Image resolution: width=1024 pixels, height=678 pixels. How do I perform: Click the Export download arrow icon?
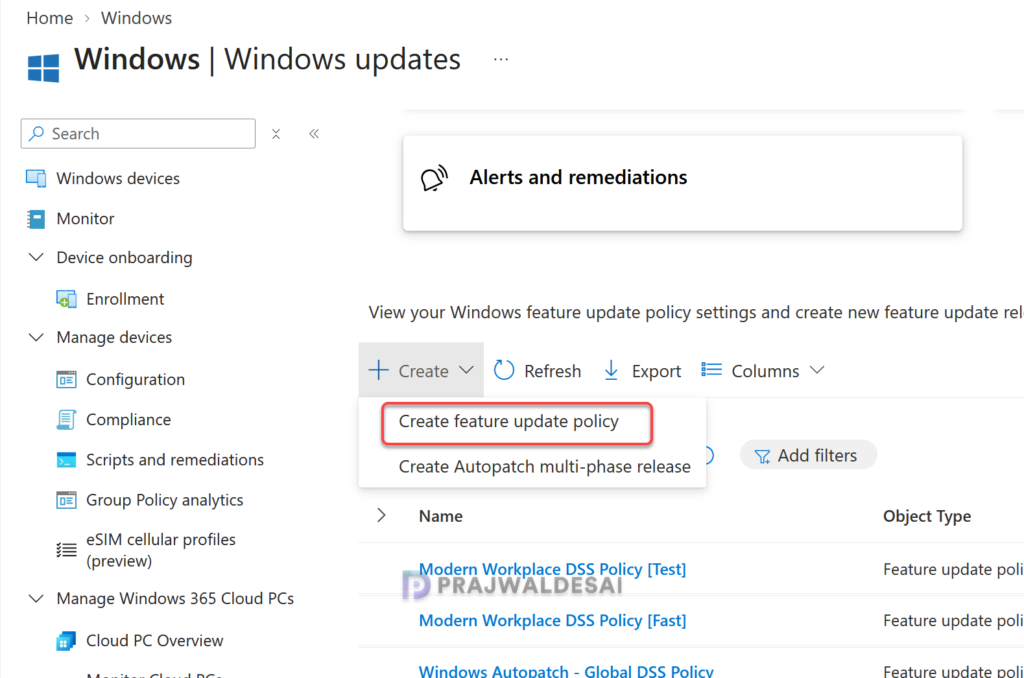pos(611,370)
